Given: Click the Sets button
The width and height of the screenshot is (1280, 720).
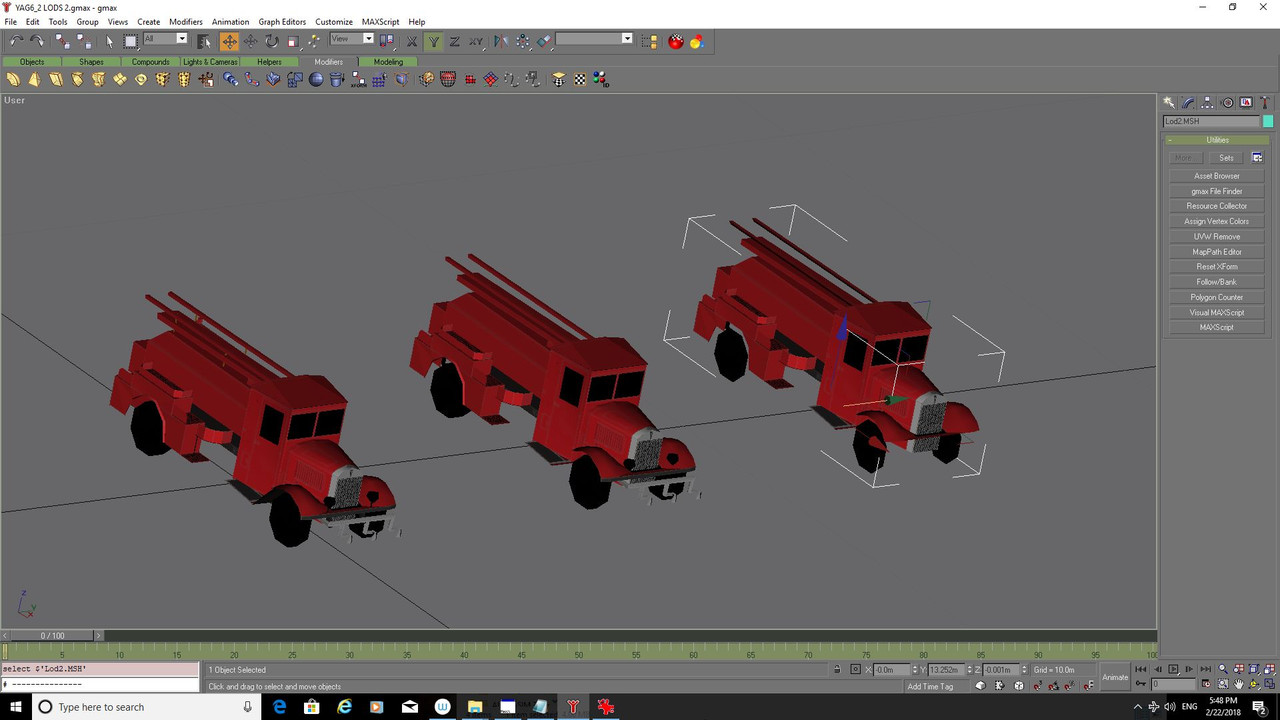Looking at the screenshot, I should (1226, 158).
